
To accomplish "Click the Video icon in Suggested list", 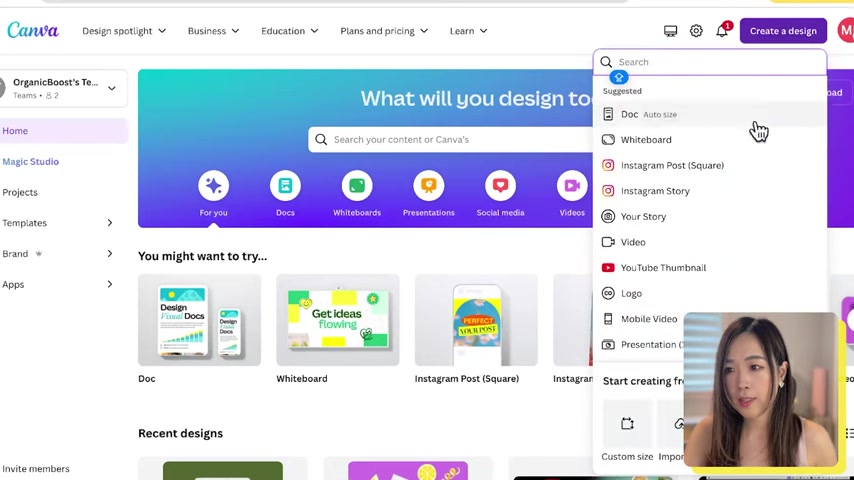I will pos(608,242).
